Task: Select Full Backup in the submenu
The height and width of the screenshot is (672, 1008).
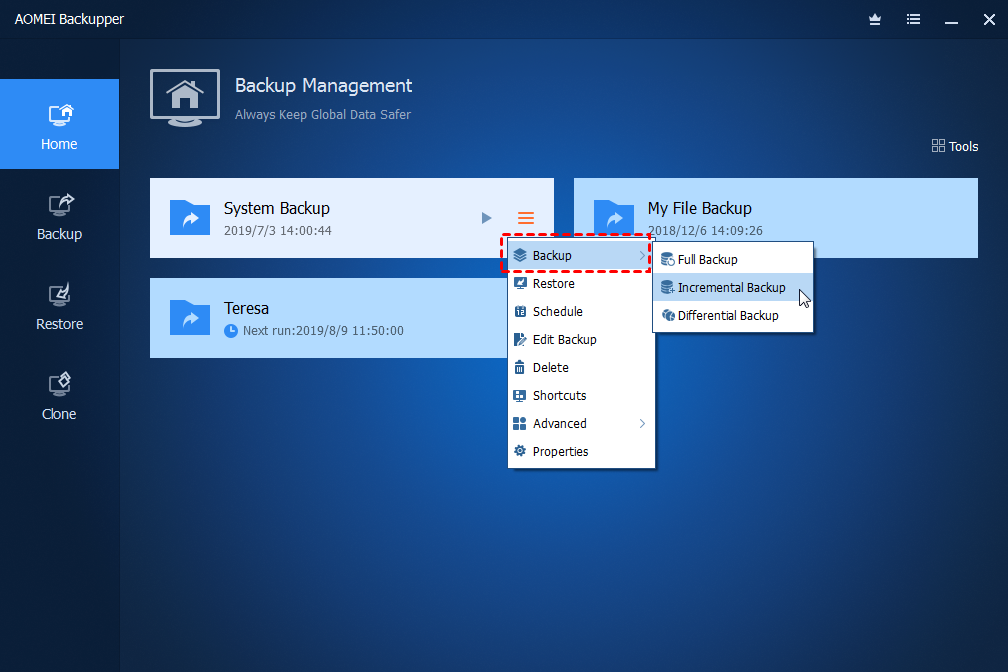Action: tap(733, 259)
